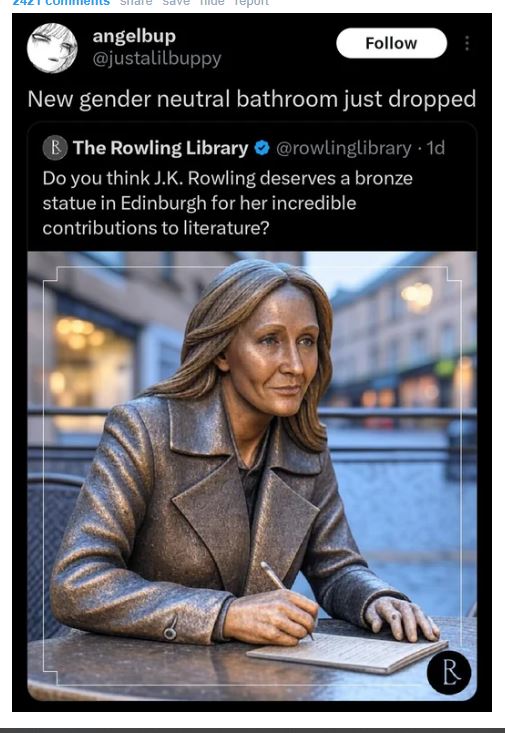Click the 1d timestamp

point(435,148)
